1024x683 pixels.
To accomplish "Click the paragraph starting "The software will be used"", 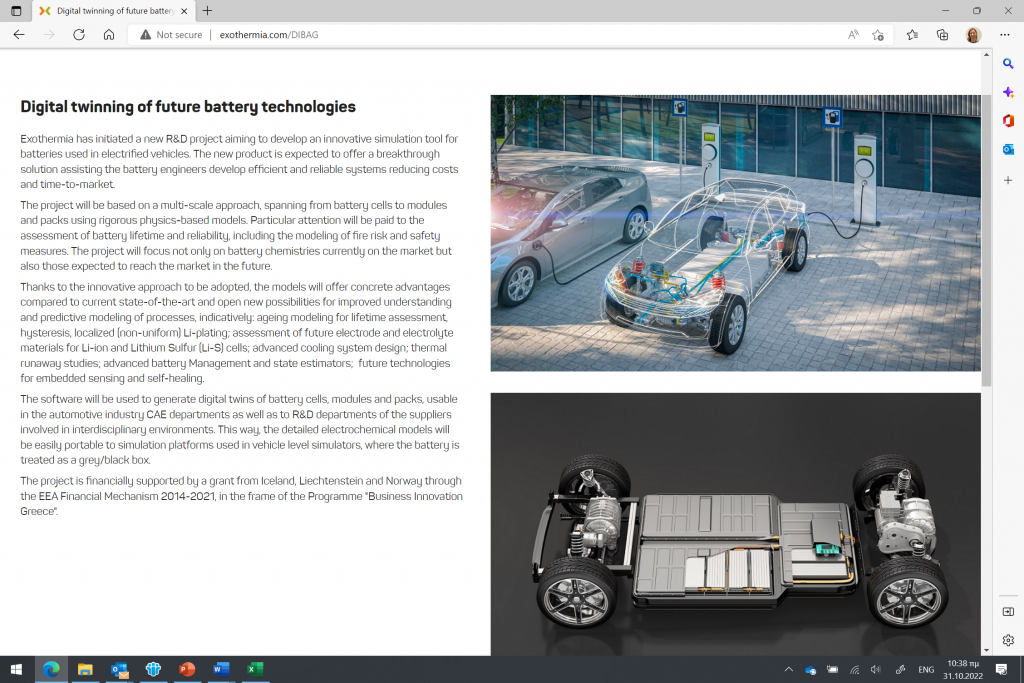I will (240, 429).
